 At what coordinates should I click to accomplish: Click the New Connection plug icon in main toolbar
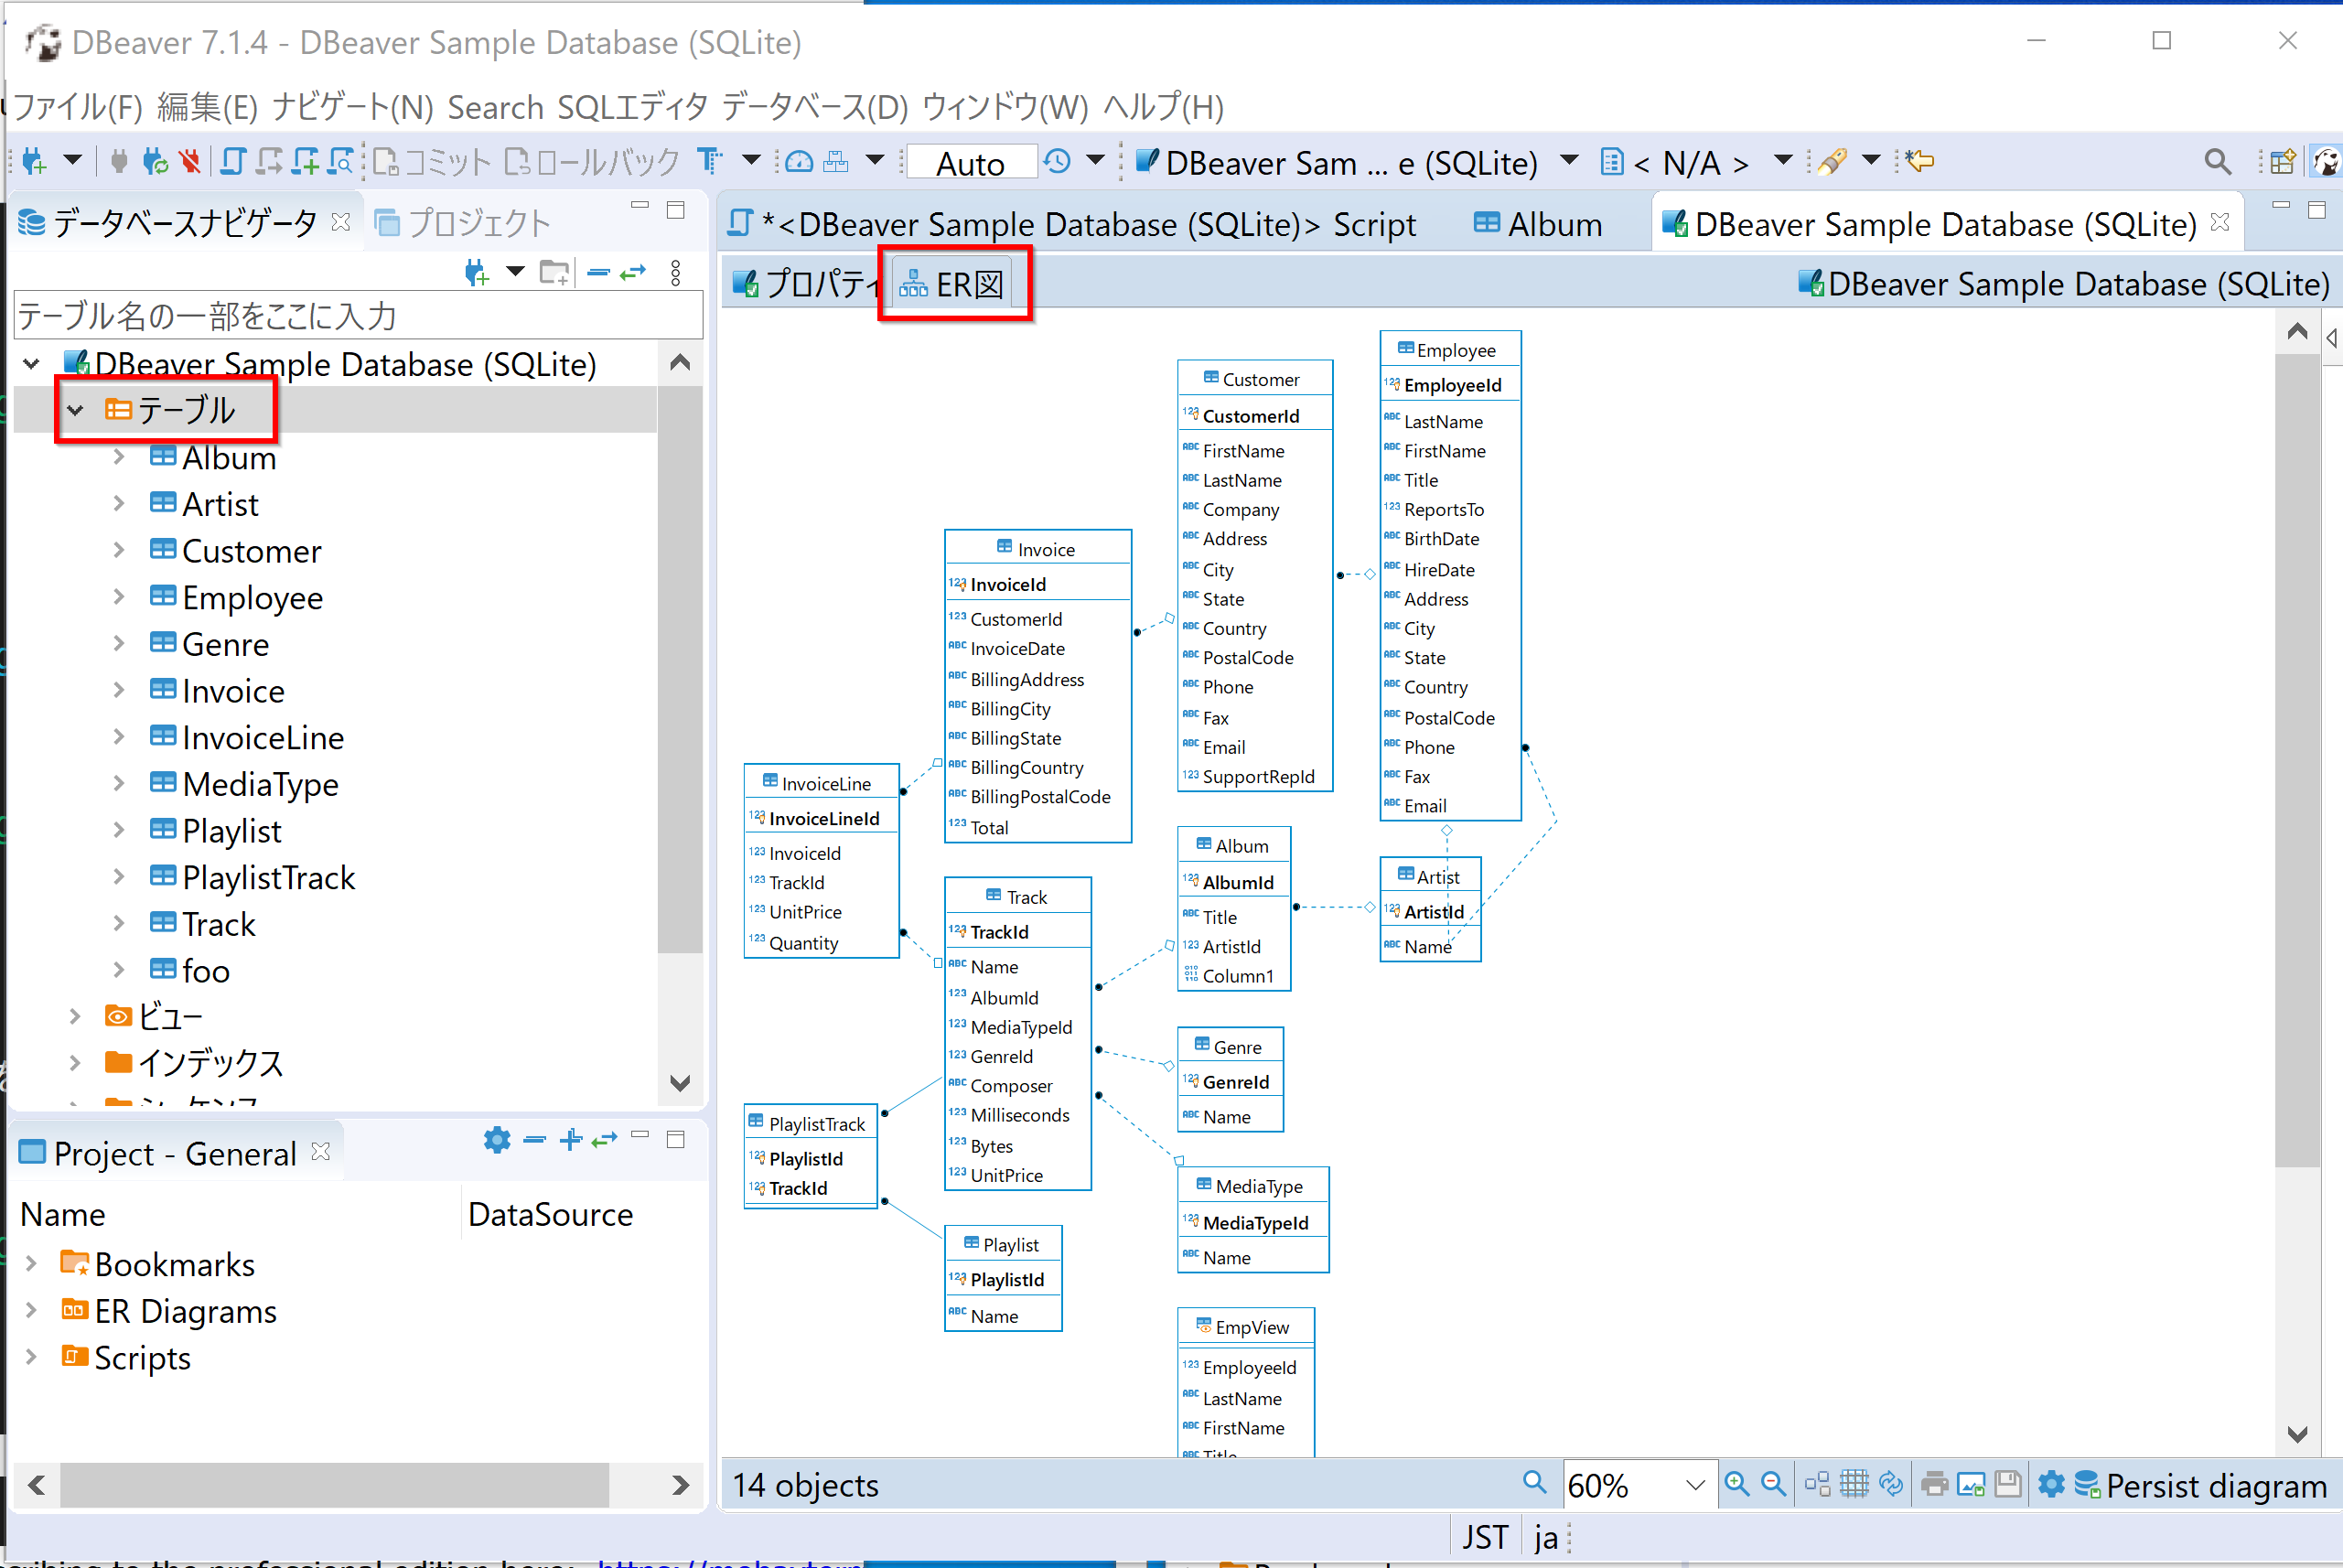pyautogui.click(x=35, y=161)
